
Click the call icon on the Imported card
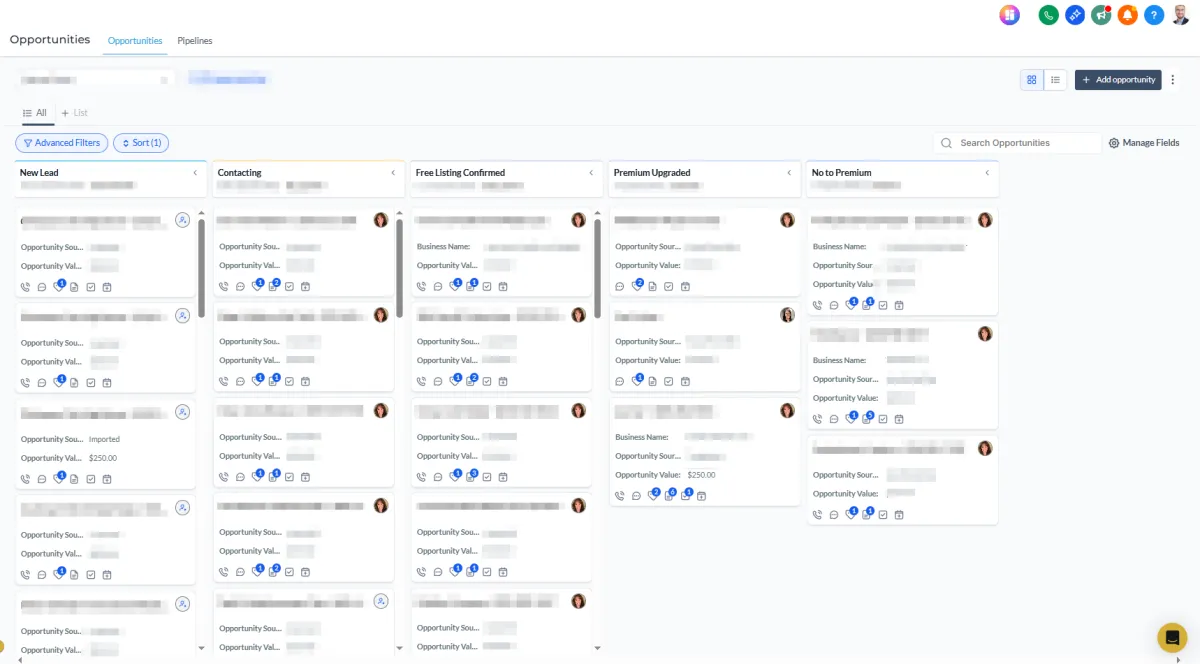(x=25, y=477)
